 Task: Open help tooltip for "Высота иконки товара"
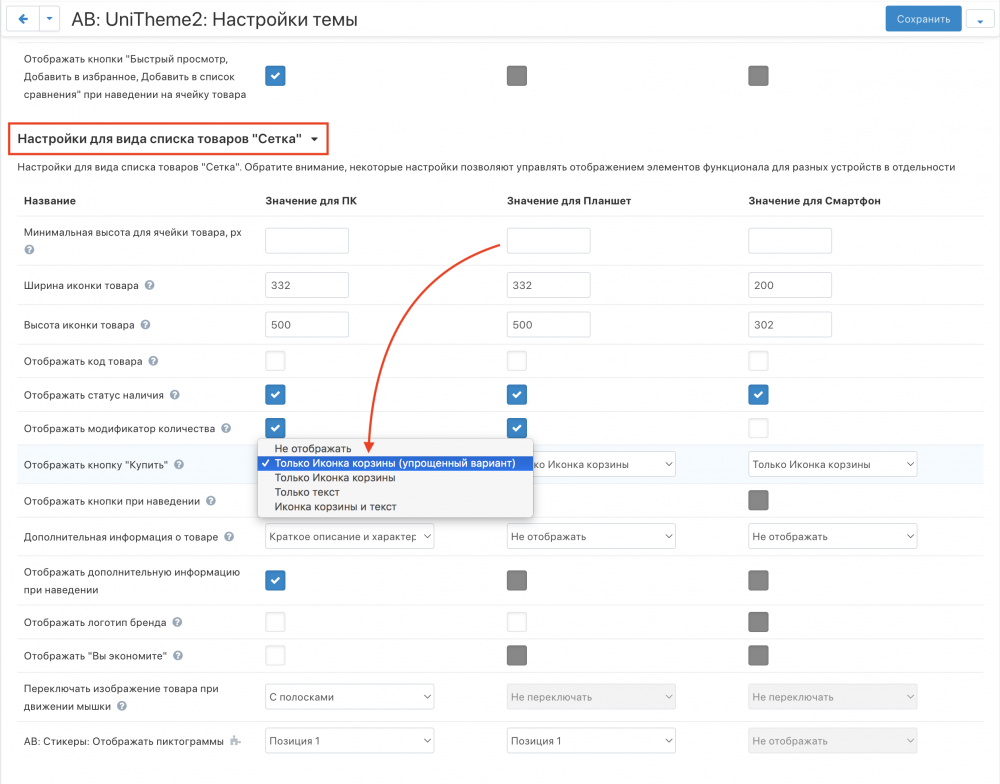[x=146, y=325]
